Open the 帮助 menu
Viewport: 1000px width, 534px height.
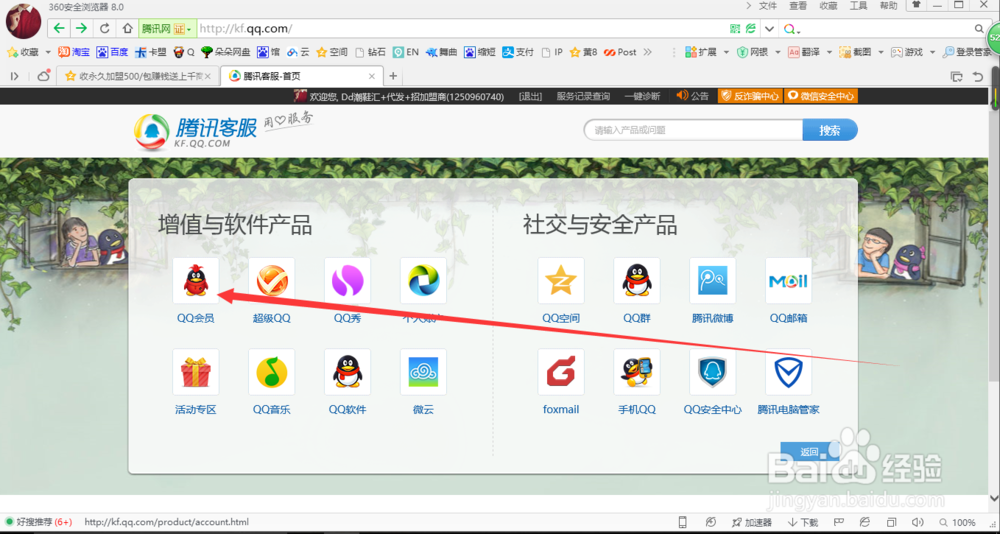888,6
